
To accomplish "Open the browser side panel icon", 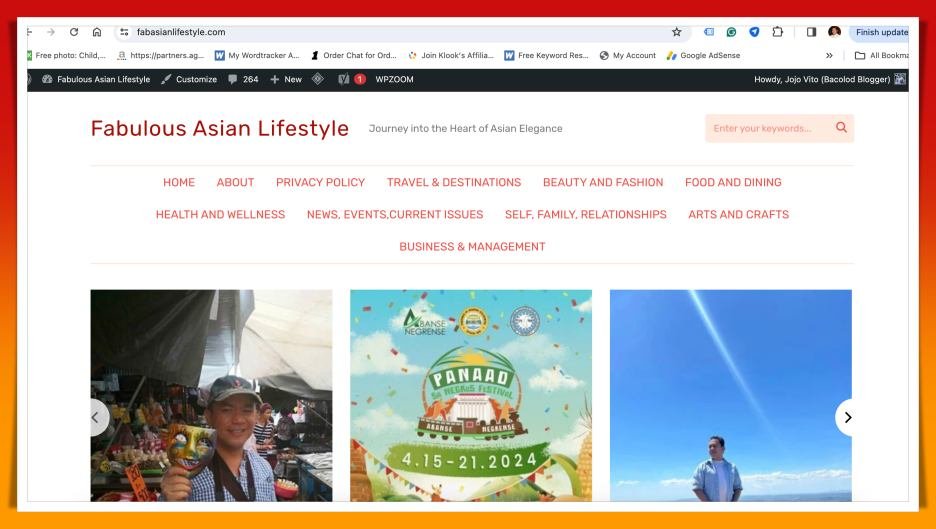I will pyautogui.click(x=812, y=32).
